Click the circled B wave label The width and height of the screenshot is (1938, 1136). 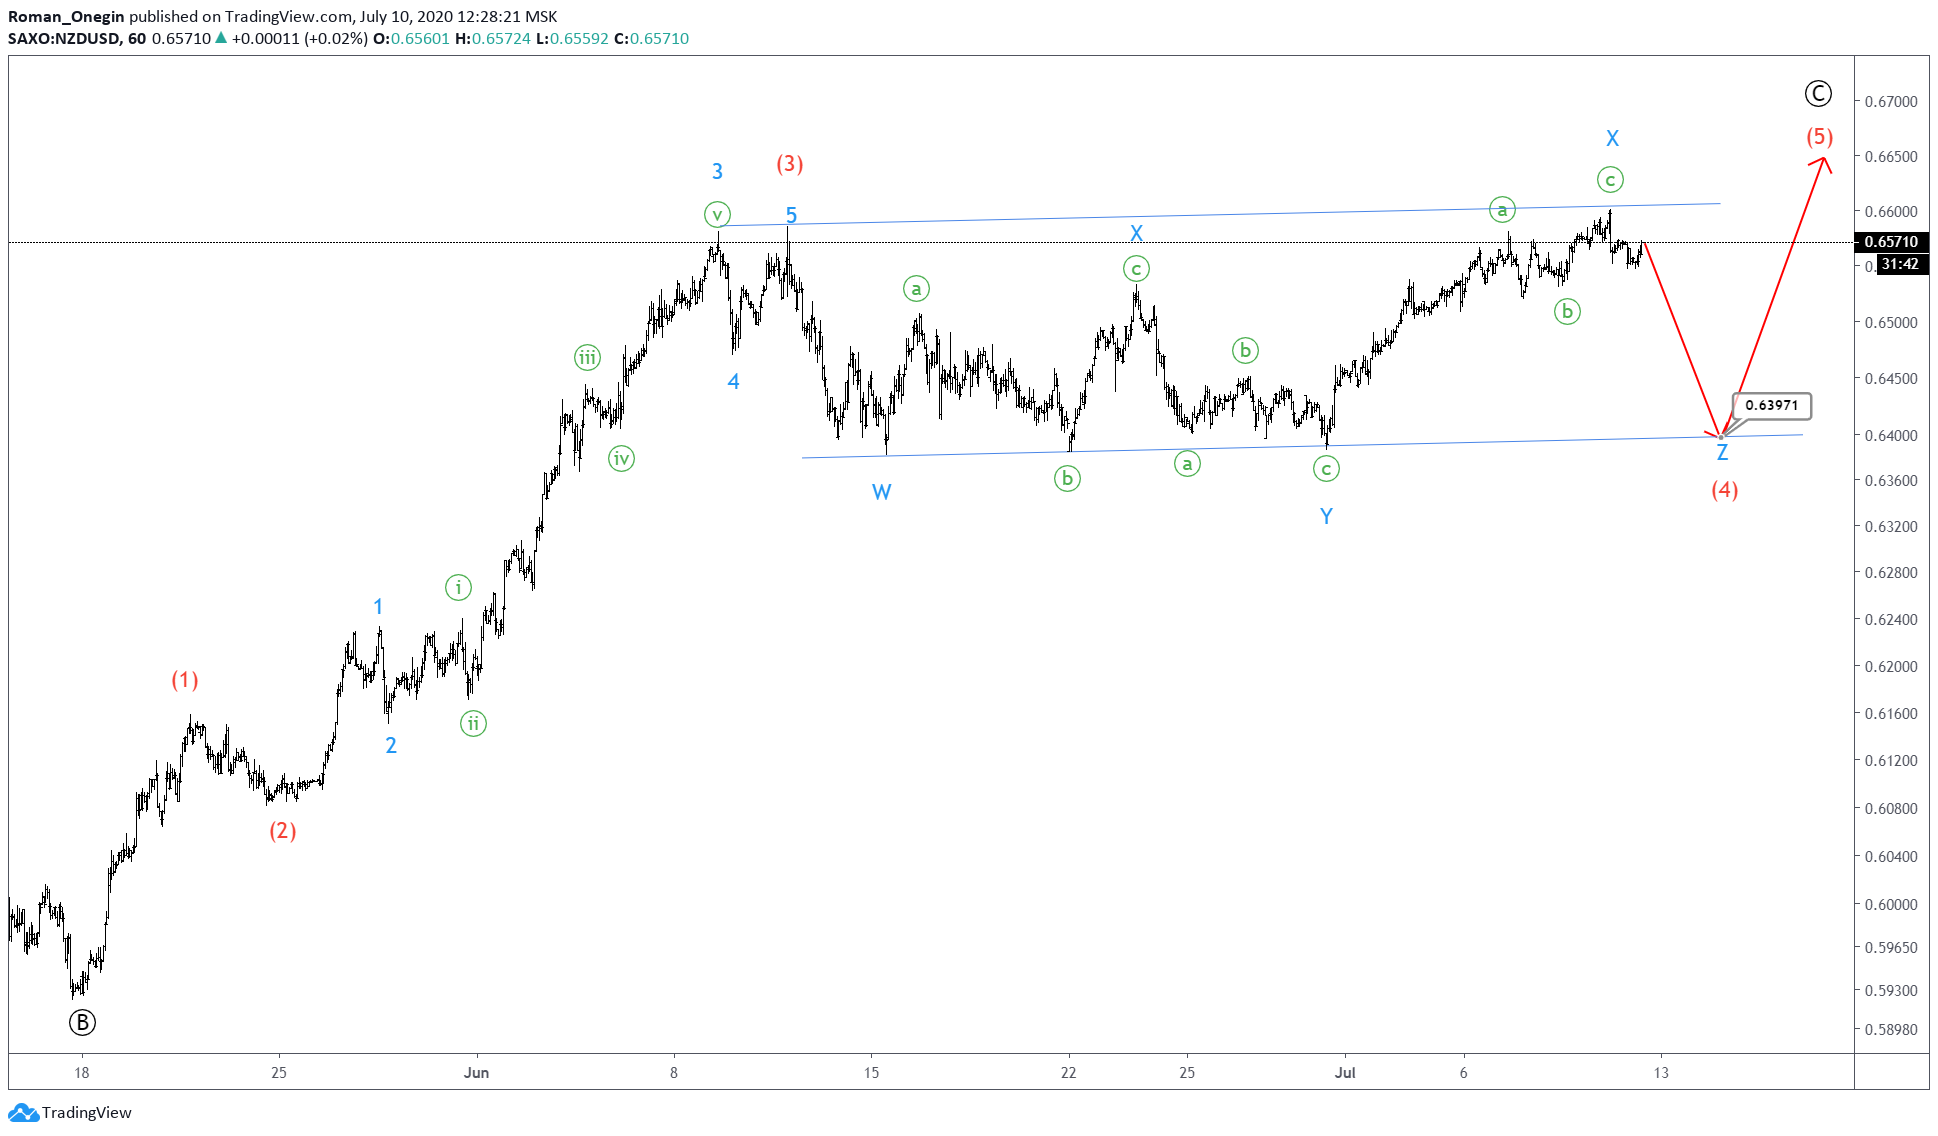click(x=82, y=1022)
